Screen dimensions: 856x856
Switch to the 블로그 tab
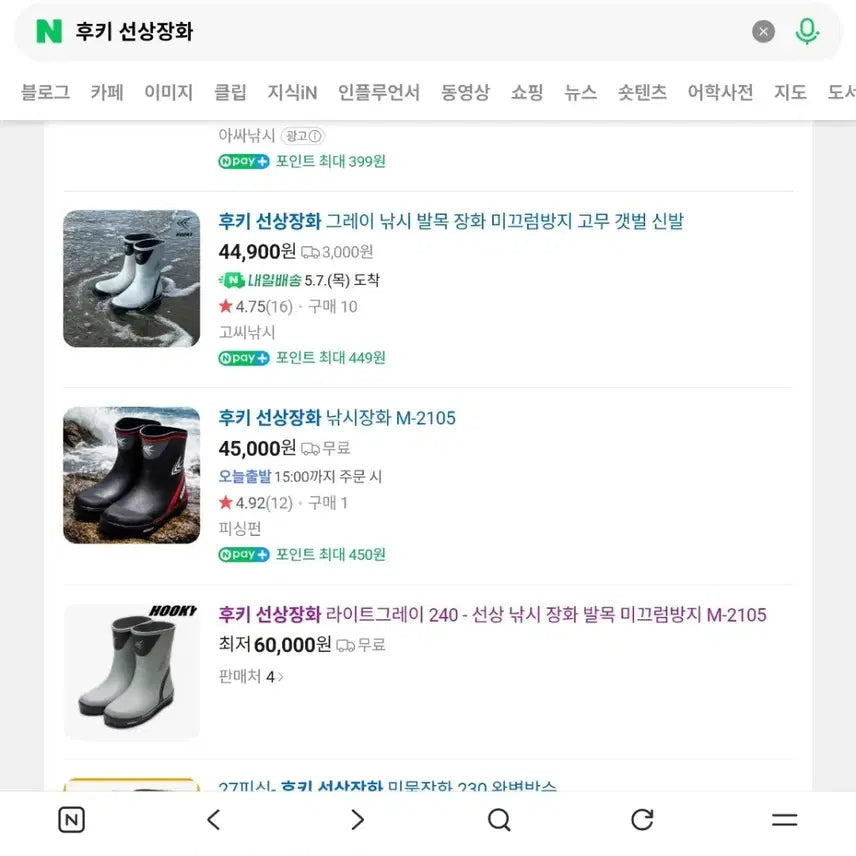coord(45,92)
